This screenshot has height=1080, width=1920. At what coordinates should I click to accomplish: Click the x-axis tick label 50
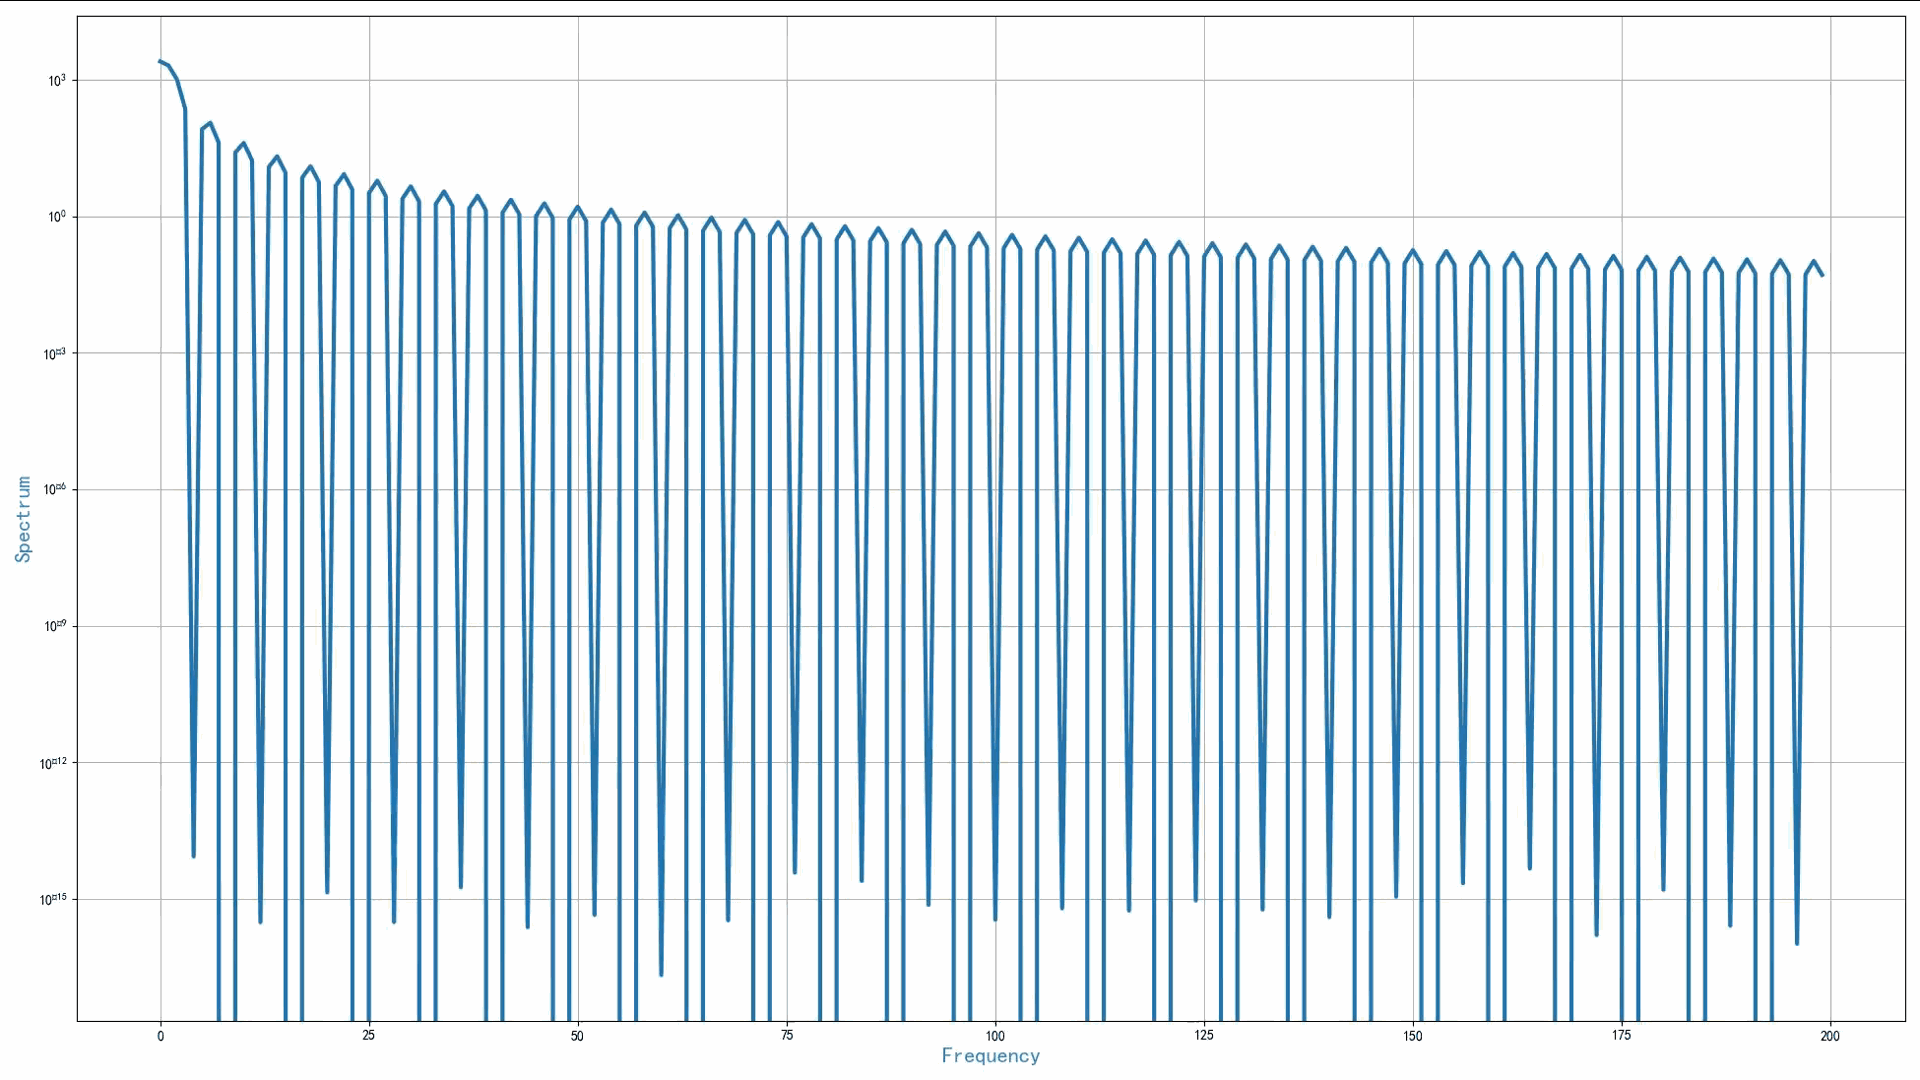pyautogui.click(x=577, y=1036)
